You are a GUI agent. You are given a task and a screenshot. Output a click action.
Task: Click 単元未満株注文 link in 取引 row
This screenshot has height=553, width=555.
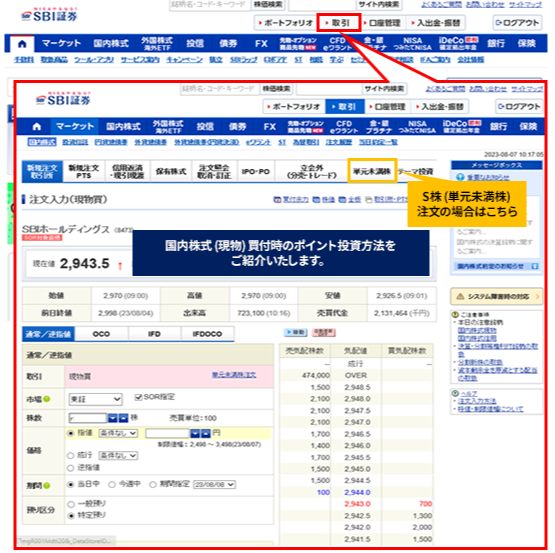point(234,375)
